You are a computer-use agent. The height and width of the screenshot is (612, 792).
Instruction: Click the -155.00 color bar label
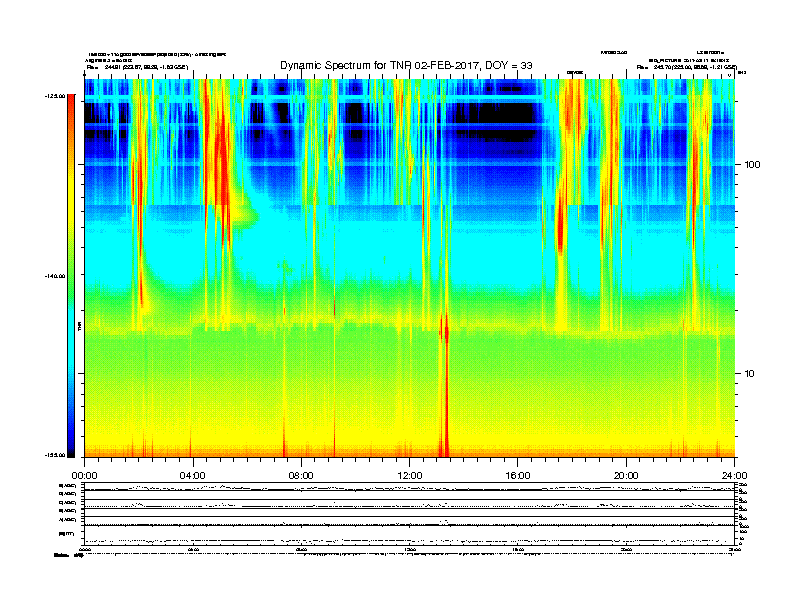(56, 455)
